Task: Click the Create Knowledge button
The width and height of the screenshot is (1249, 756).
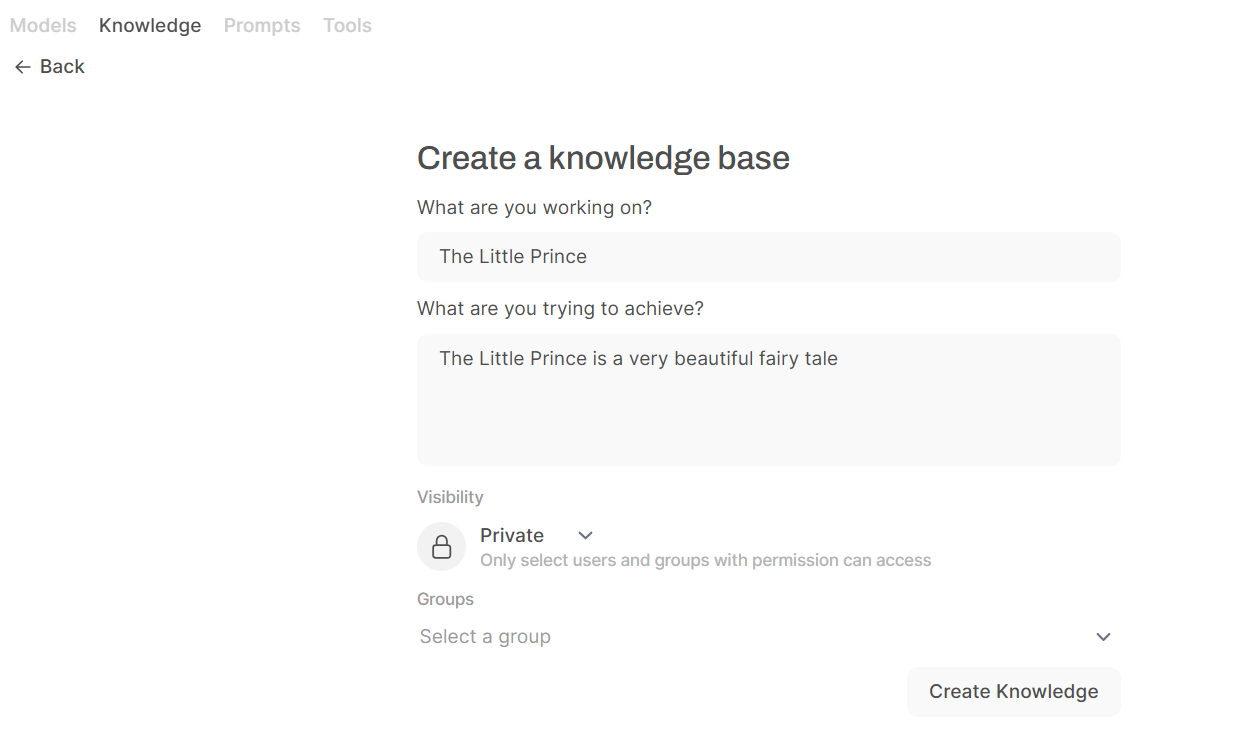Action: (1013, 692)
